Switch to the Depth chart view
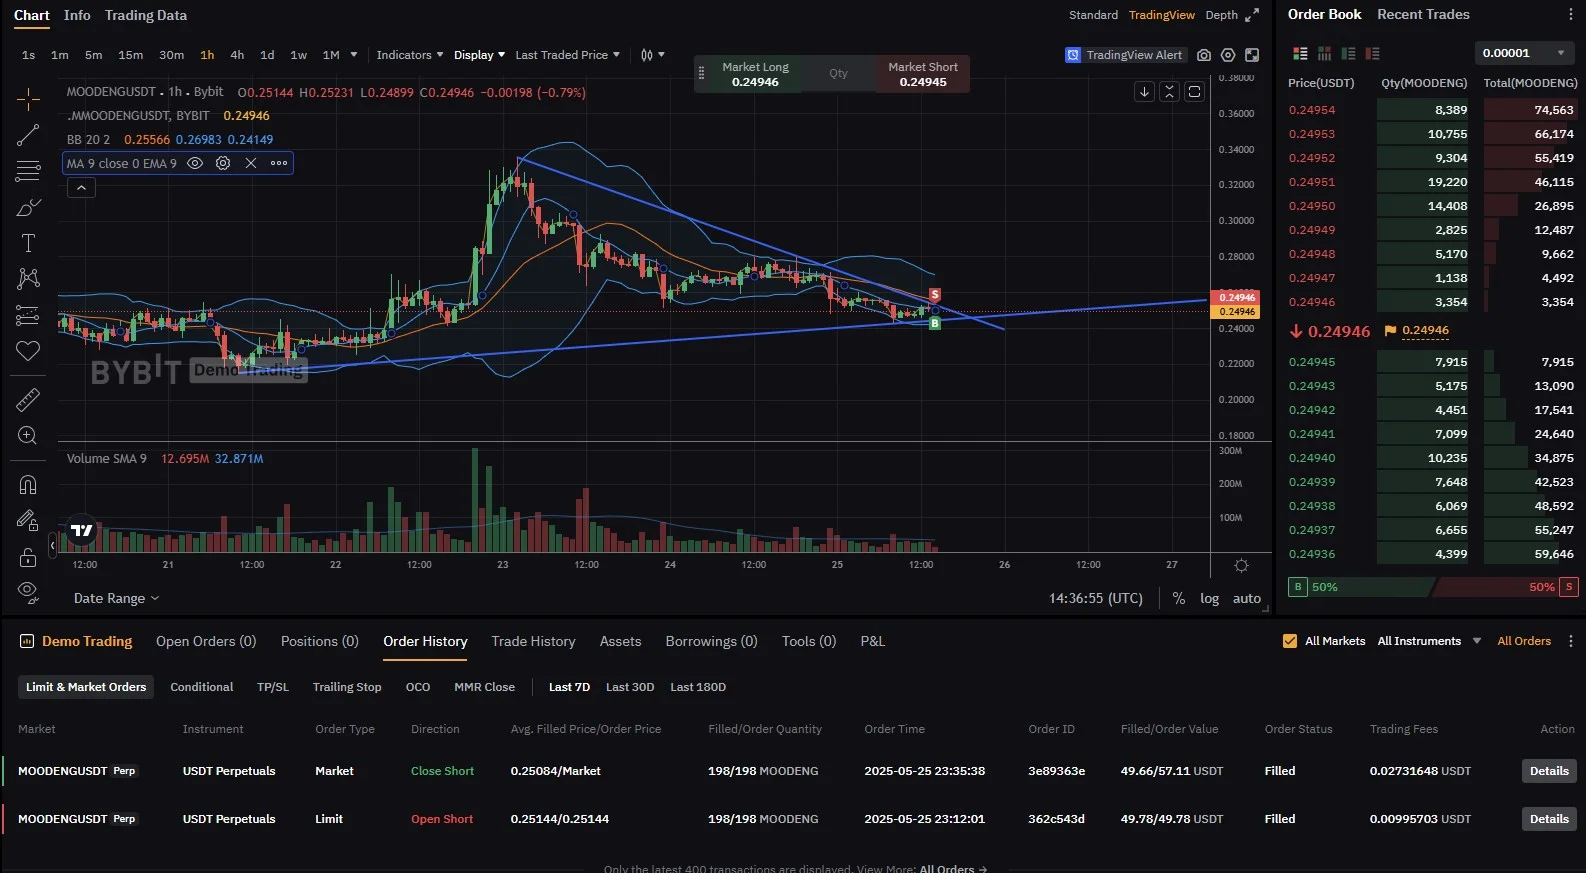The image size is (1586, 873). 1221,15
